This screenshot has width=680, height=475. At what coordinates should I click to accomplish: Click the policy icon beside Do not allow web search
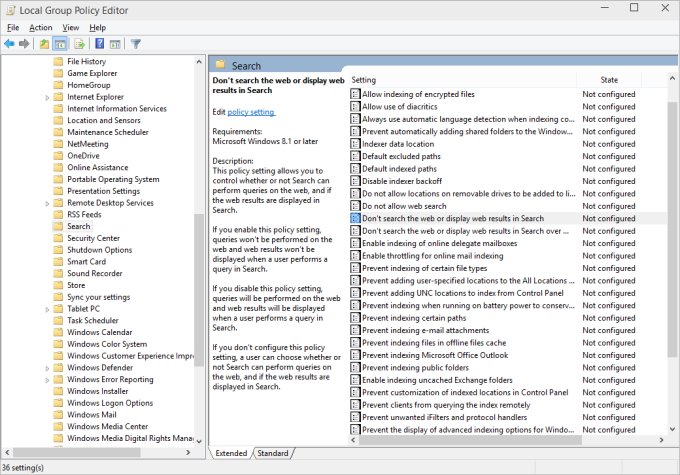click(355, 206)
